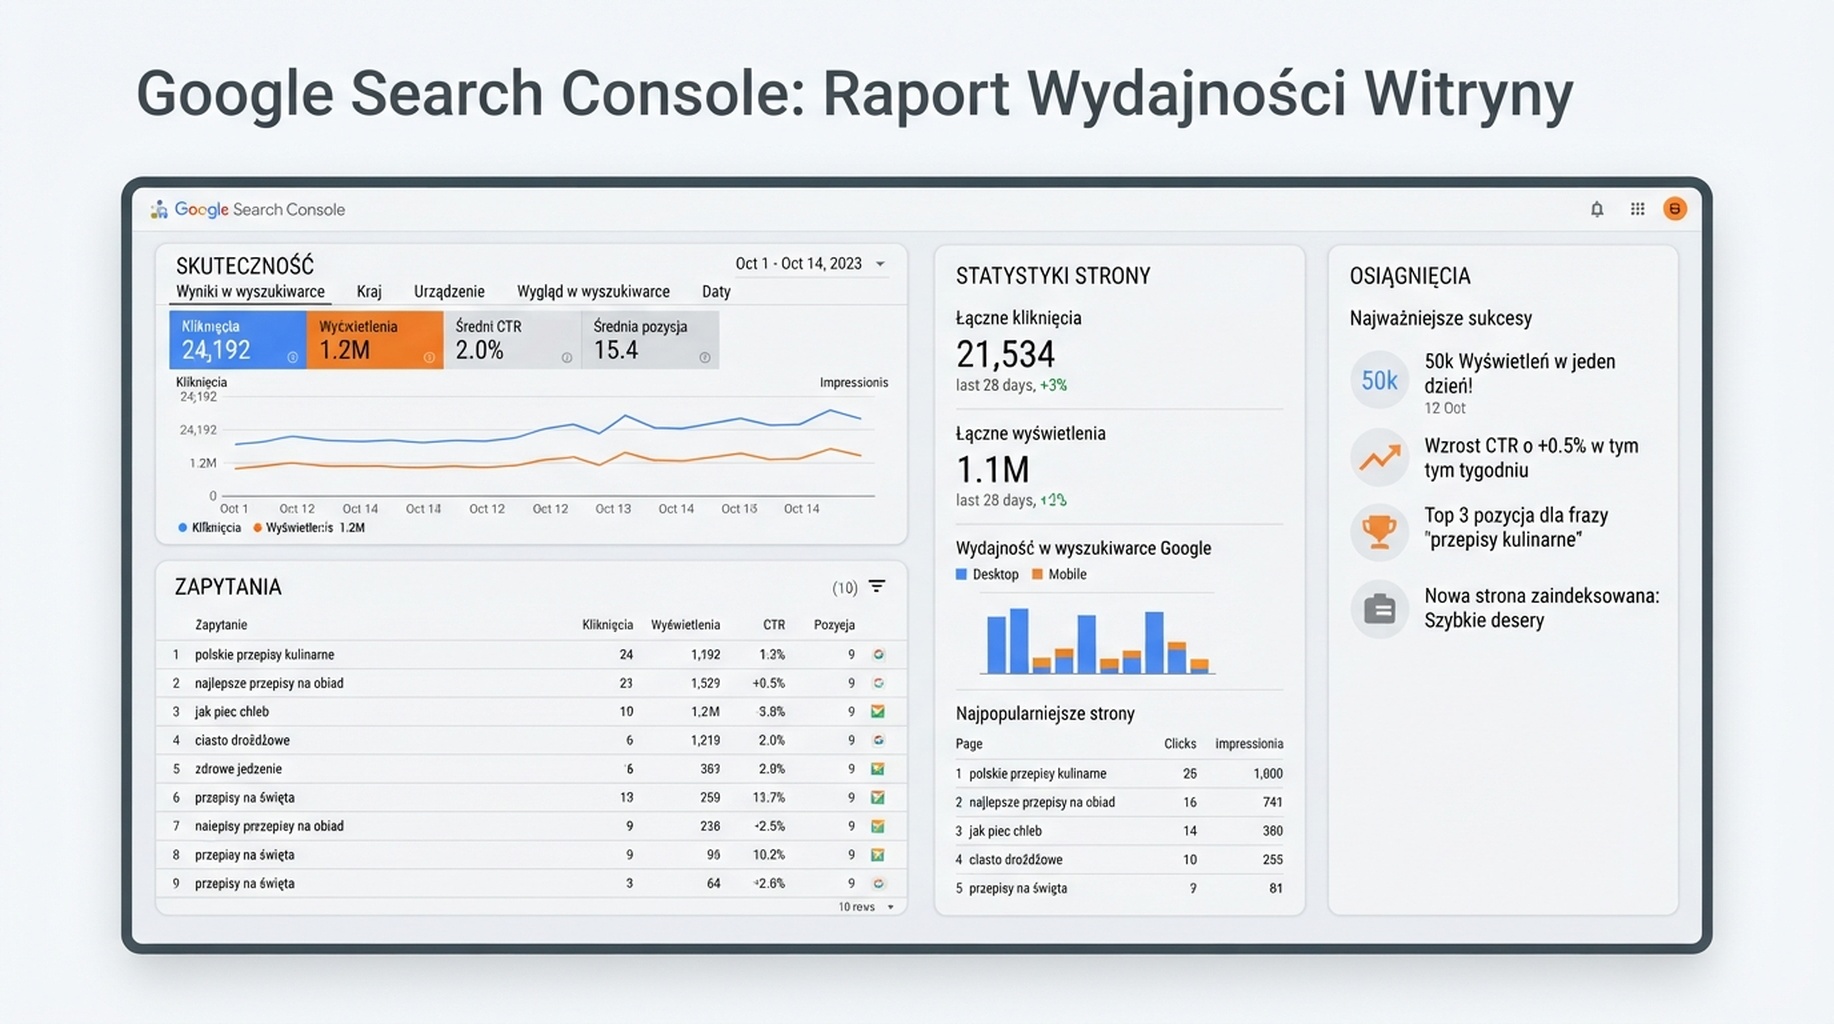
Task: Click the briefcase icon for indexed page
Action: (1379, 608)
